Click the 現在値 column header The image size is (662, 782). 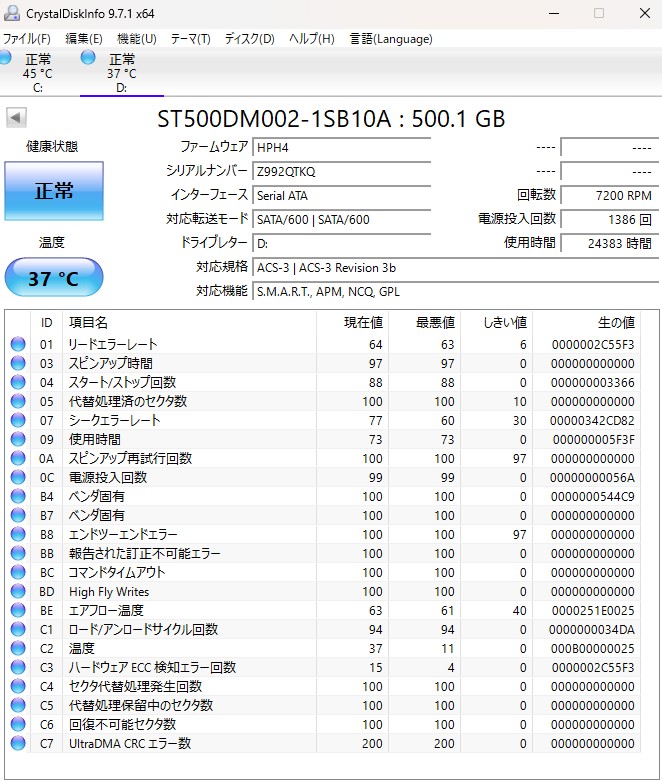(x=353, y=323)
